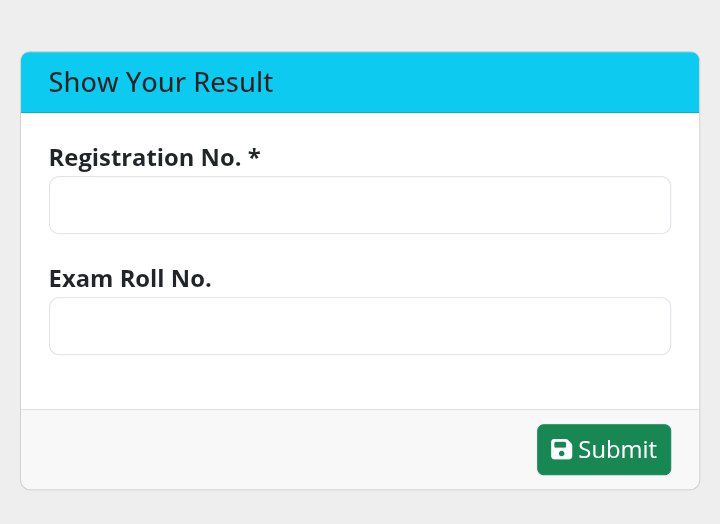Image resolution: width=720 pixels, height=524 pixels.
Task: Click the "Show Your Result" heading
Action: [x=160, y=82]
